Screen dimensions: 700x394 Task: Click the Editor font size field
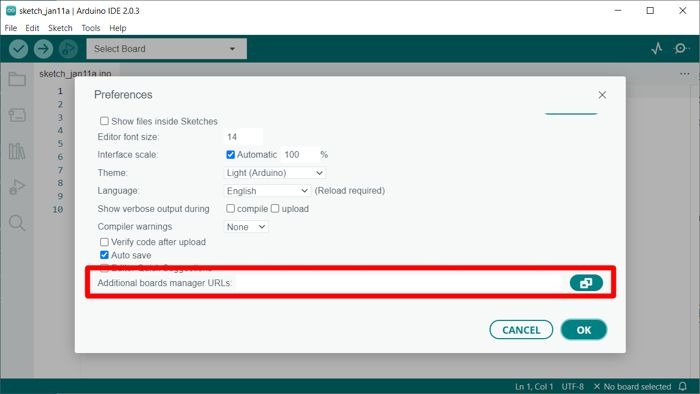(243, 137)
